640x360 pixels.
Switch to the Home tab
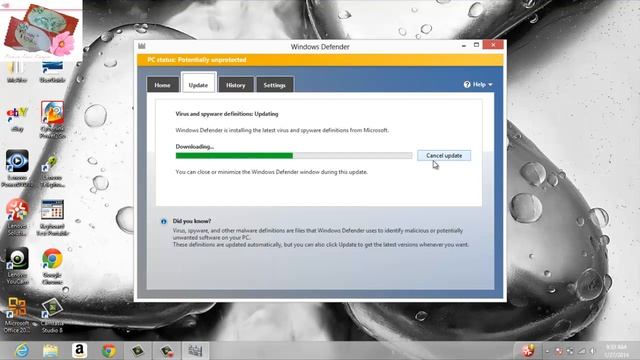coord(162,85)
